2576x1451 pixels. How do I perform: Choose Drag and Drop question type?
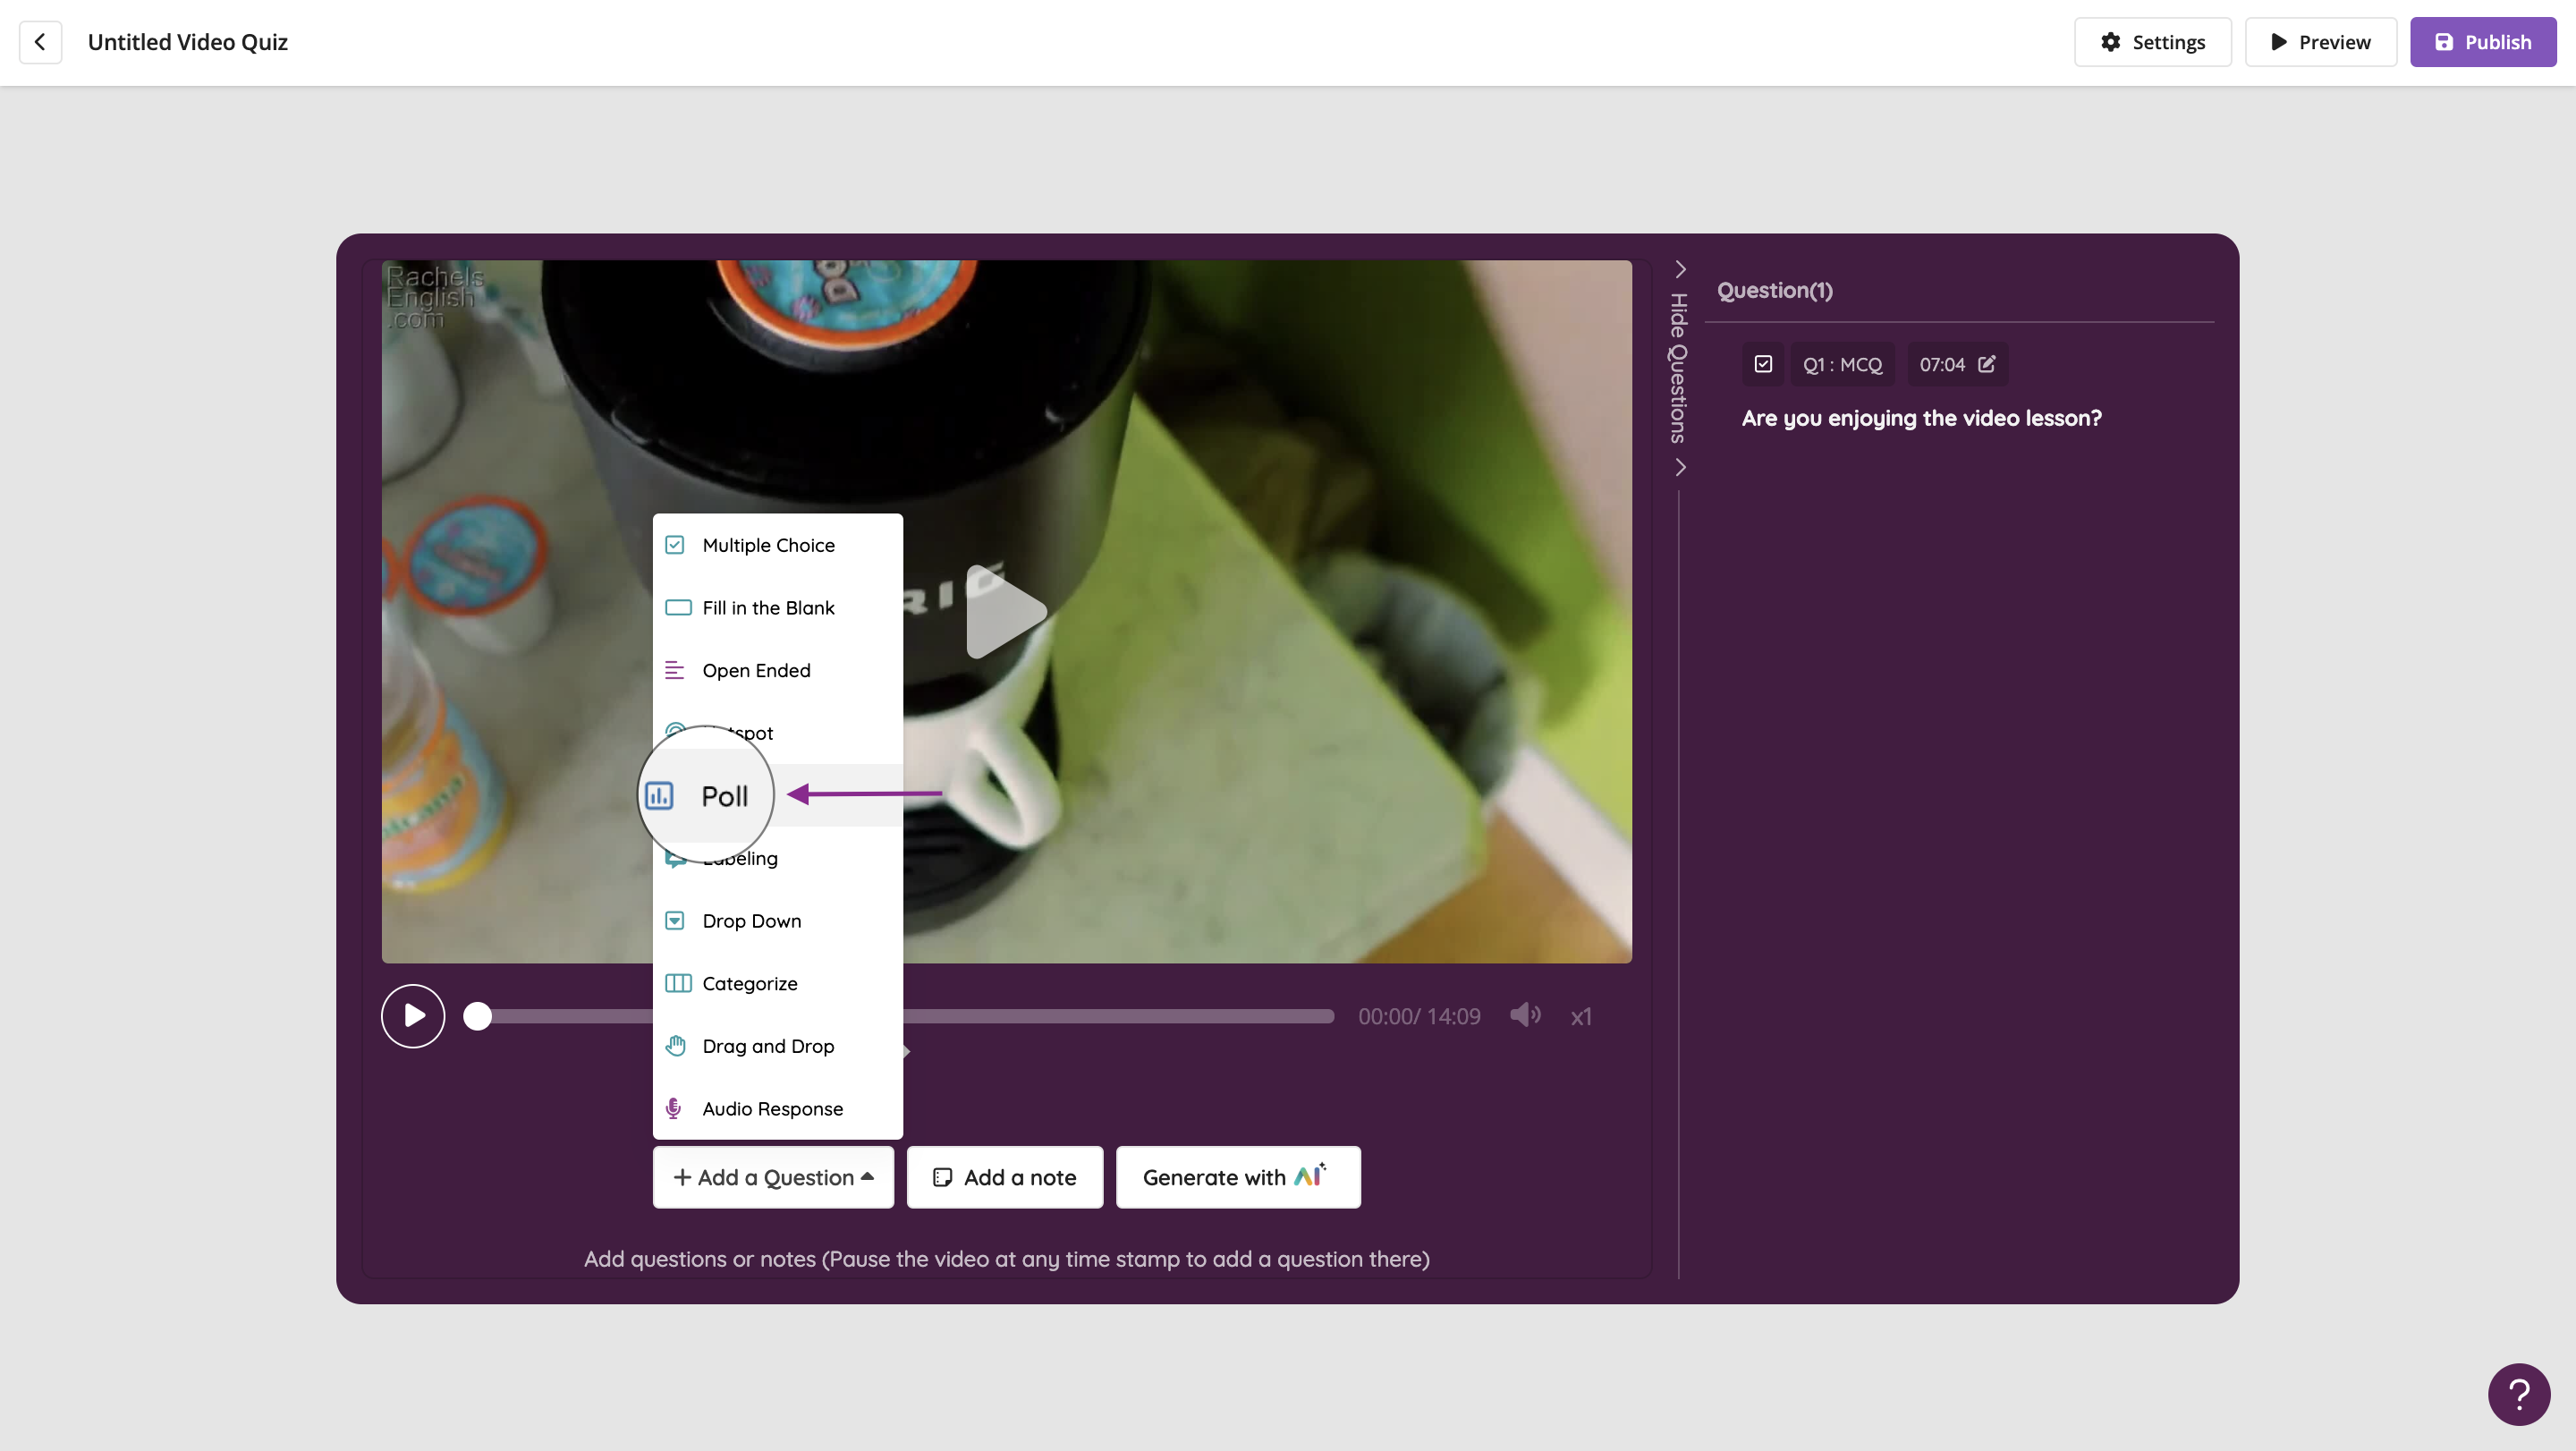click(x=768, y=1047)
